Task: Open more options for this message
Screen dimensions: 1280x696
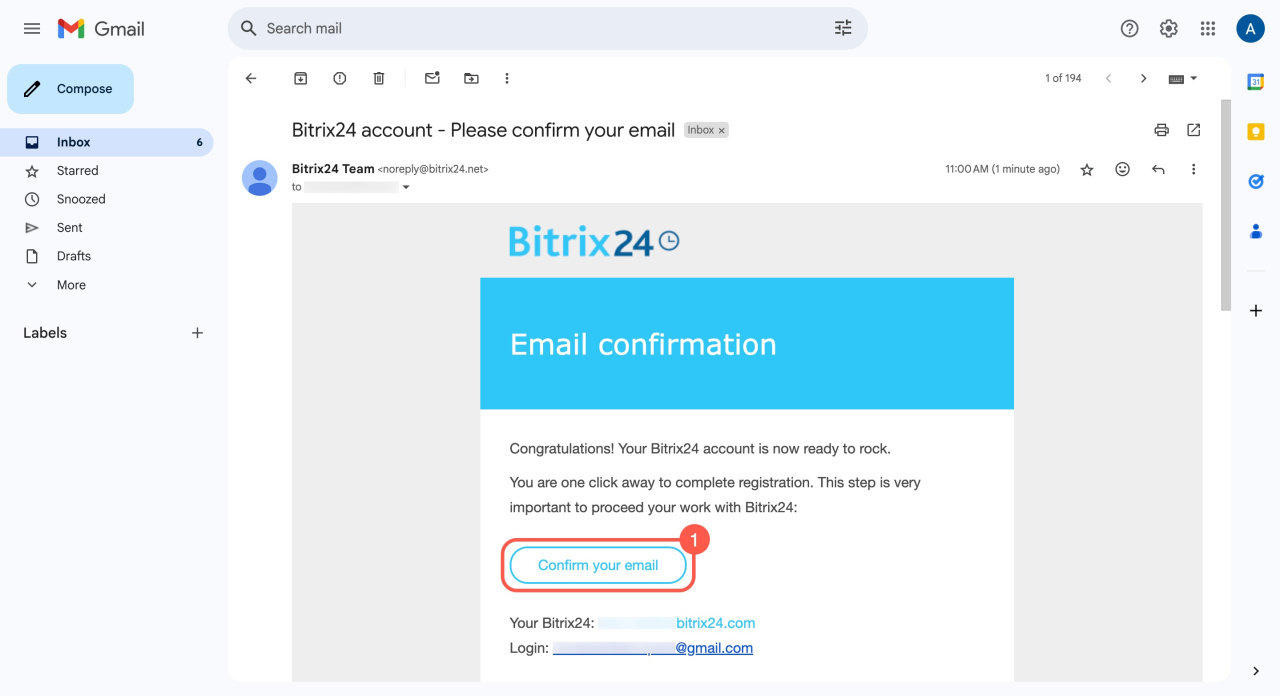Action: [x=1193, y=170]
